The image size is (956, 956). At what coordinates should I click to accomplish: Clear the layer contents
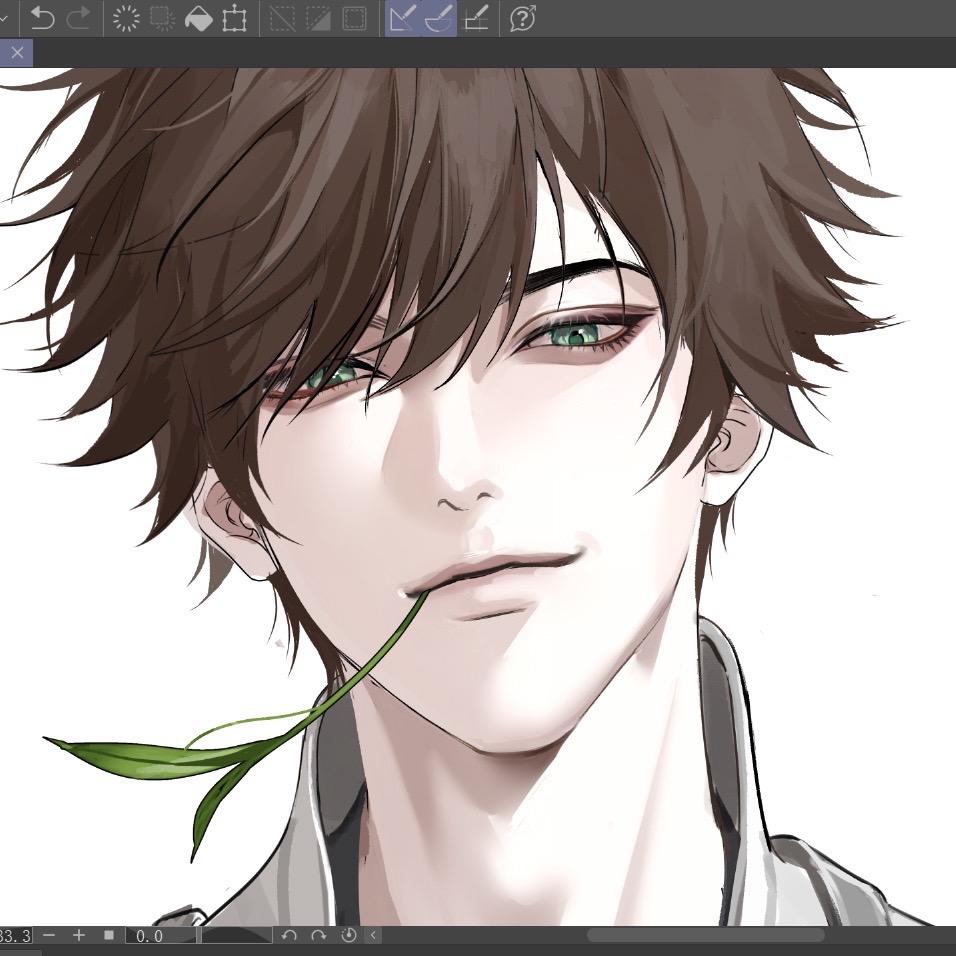pos(126,18)
